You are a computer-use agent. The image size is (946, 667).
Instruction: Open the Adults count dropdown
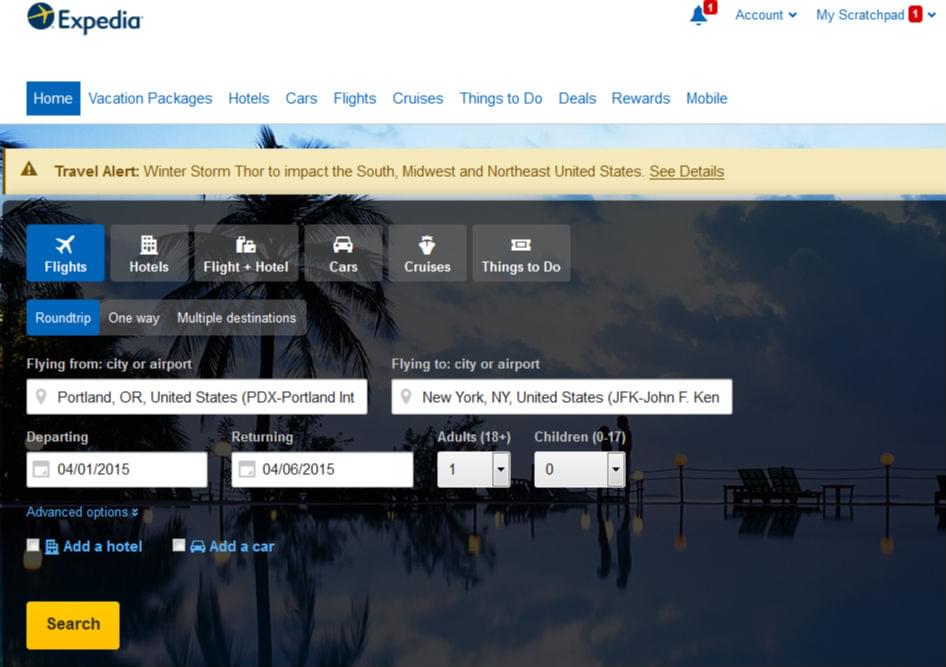[474, 469]
